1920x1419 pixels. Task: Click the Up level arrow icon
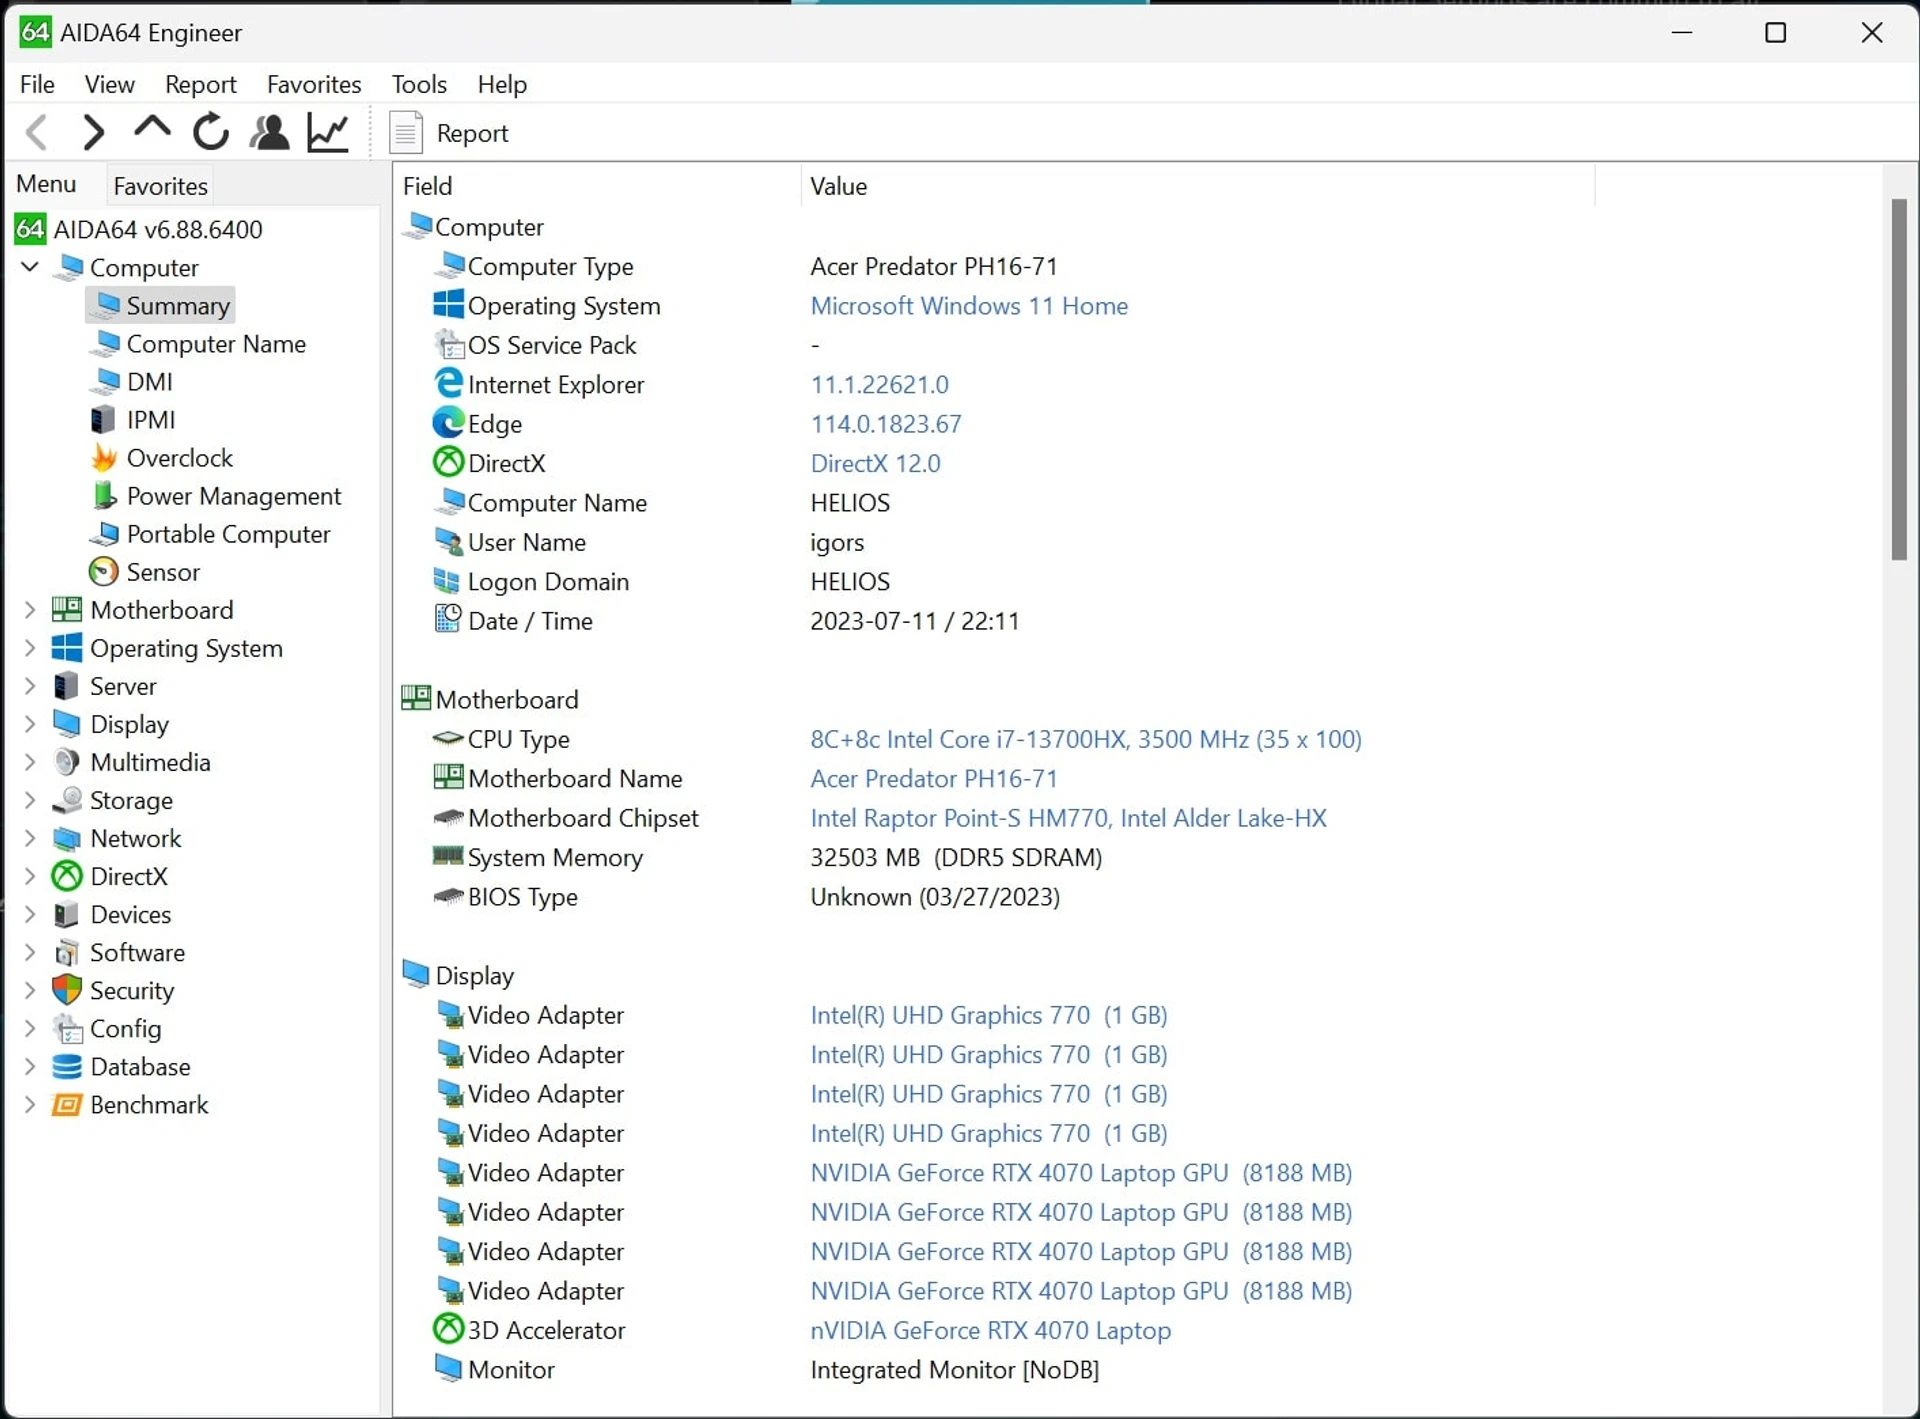[152, 129]
